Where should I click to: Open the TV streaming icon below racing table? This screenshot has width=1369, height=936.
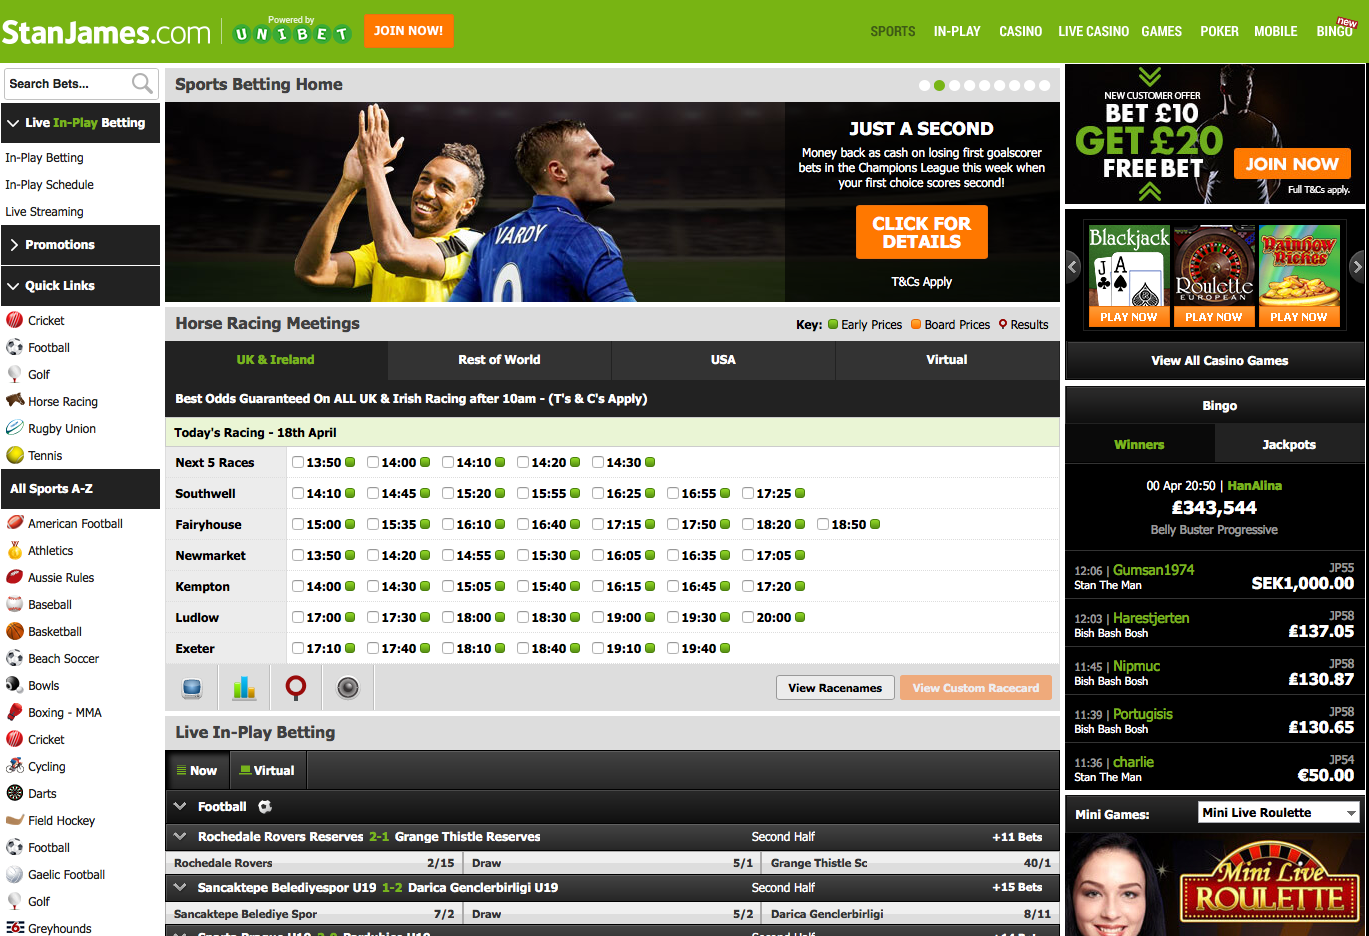click(192, 687)
